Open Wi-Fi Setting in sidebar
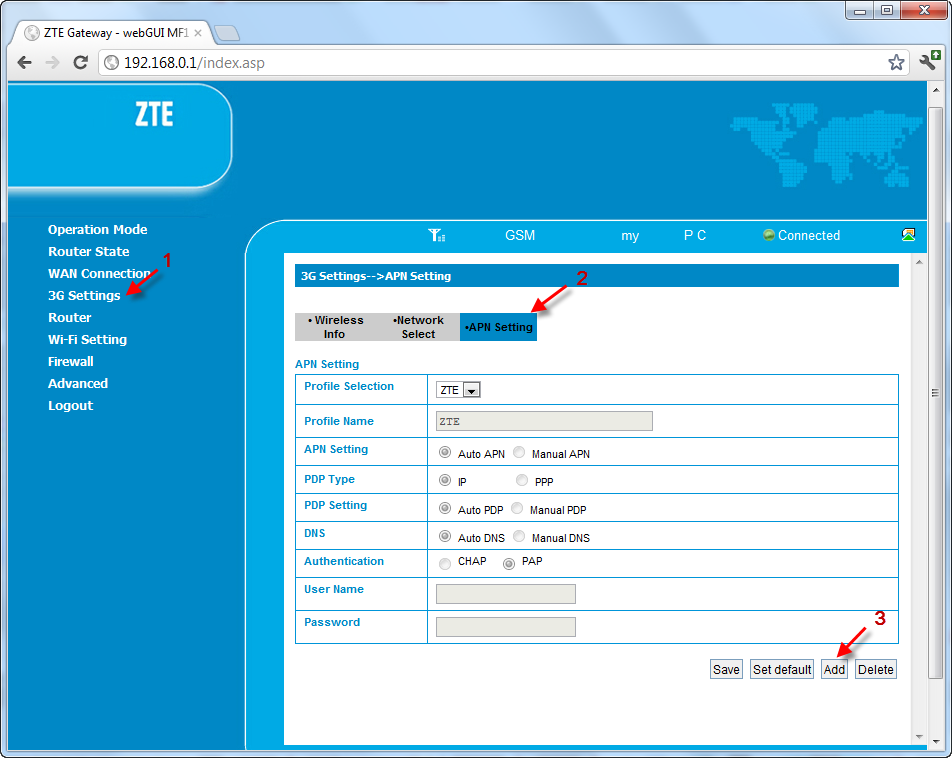The height and width of the screenshot is (758, 952). pos(87,340)
